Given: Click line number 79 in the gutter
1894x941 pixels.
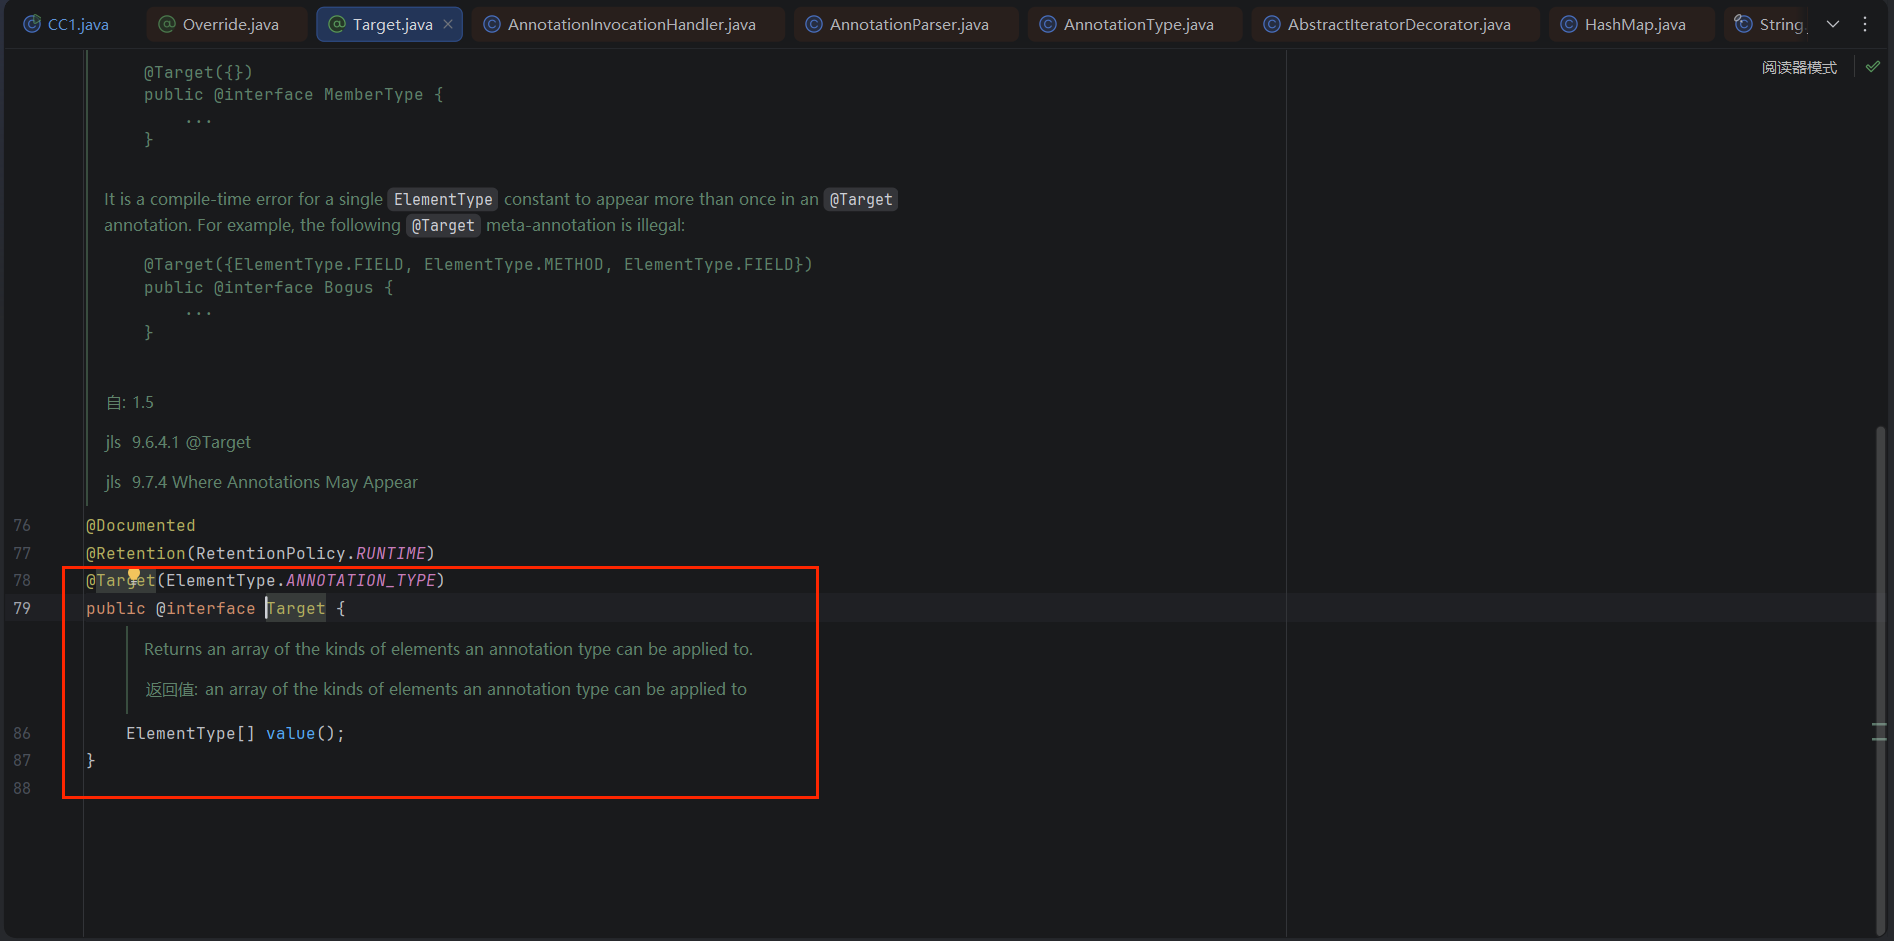Looking at the screenshot, I should [x=22, y=608].
